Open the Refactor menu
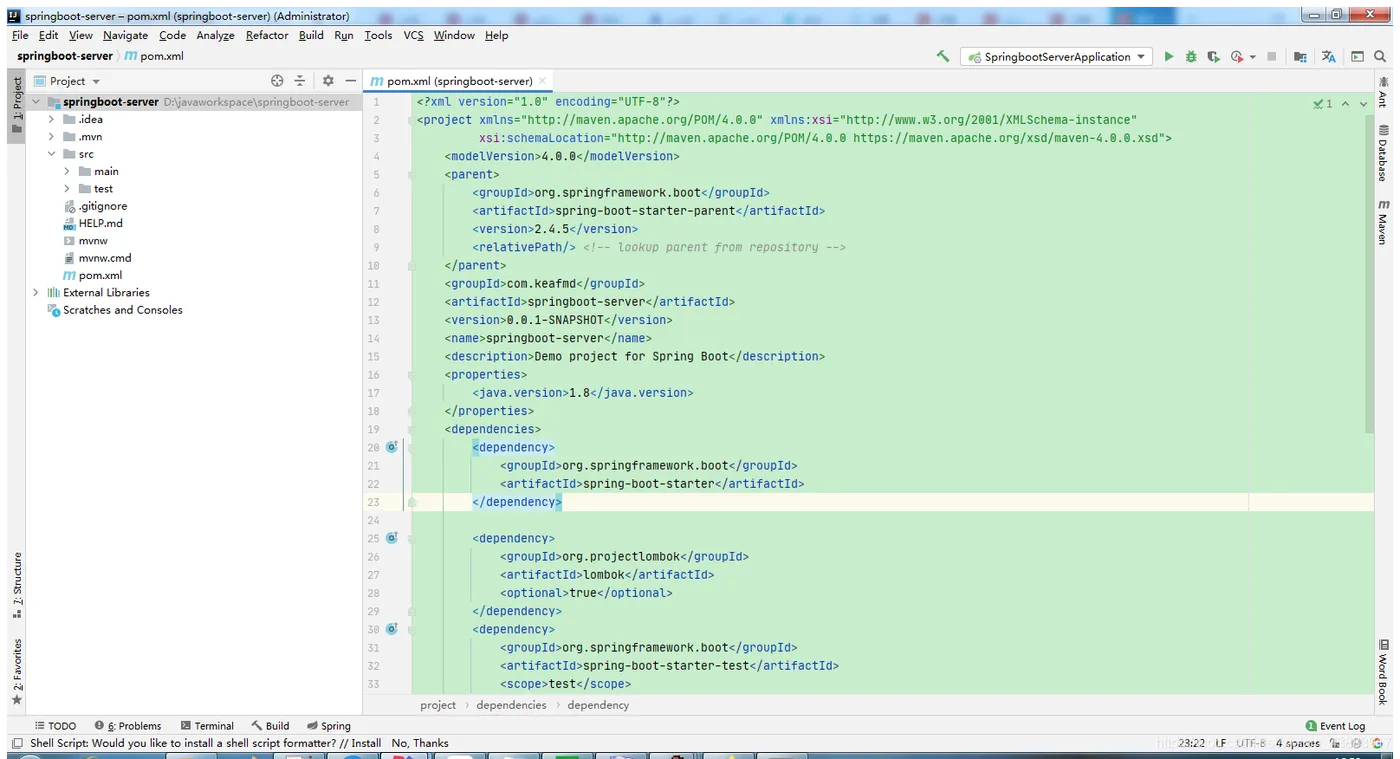The image size is (1400, 759). [267, 35]
